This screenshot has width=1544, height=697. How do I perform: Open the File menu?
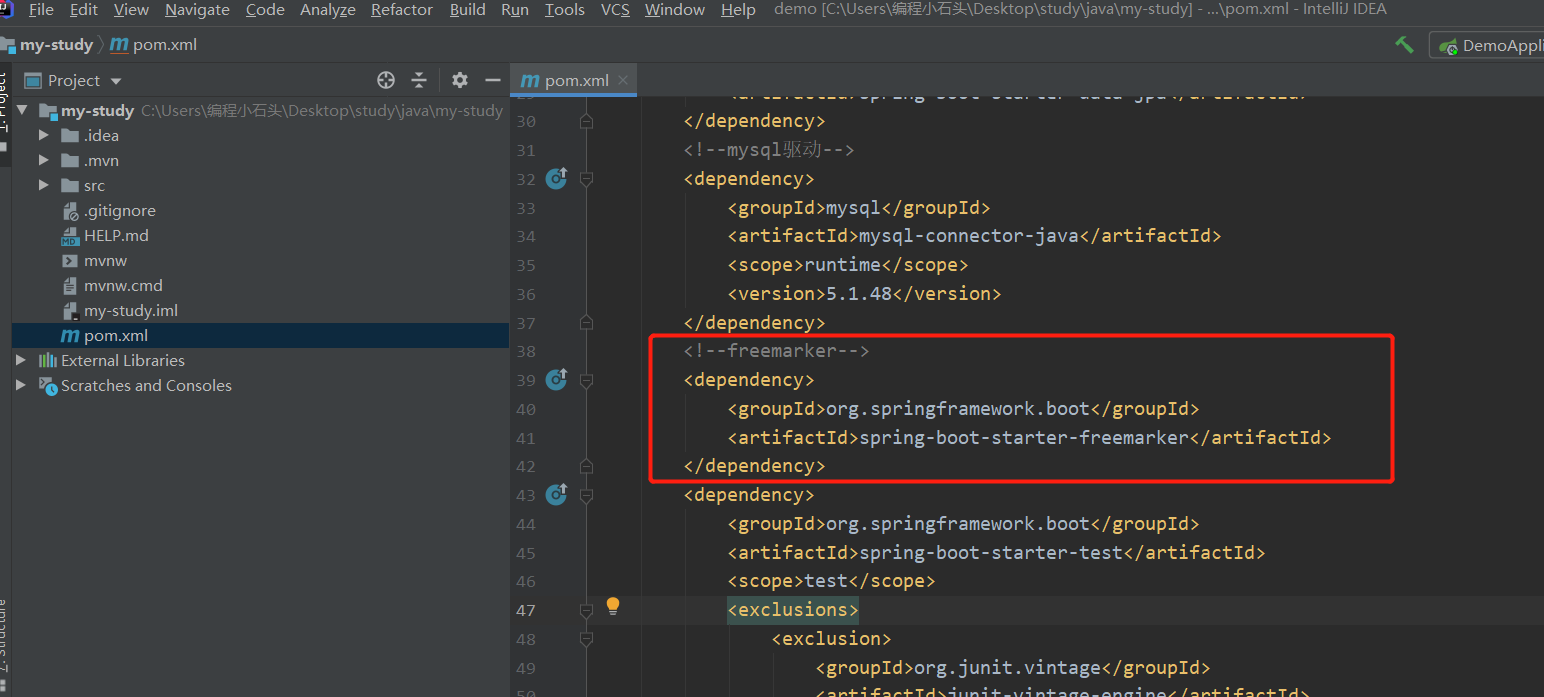pos(41,10)
